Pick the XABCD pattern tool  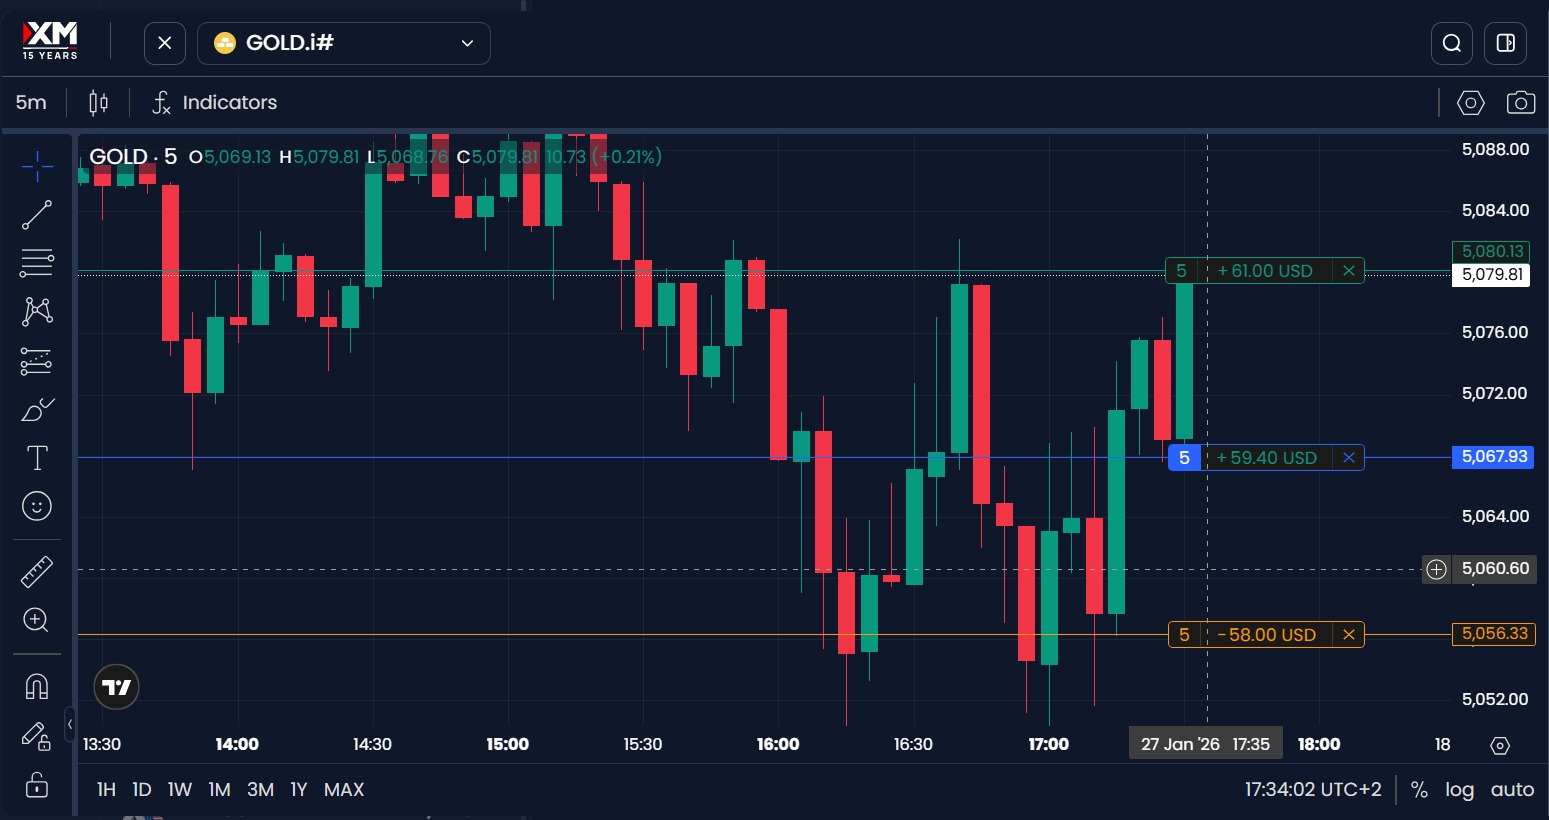37,311
